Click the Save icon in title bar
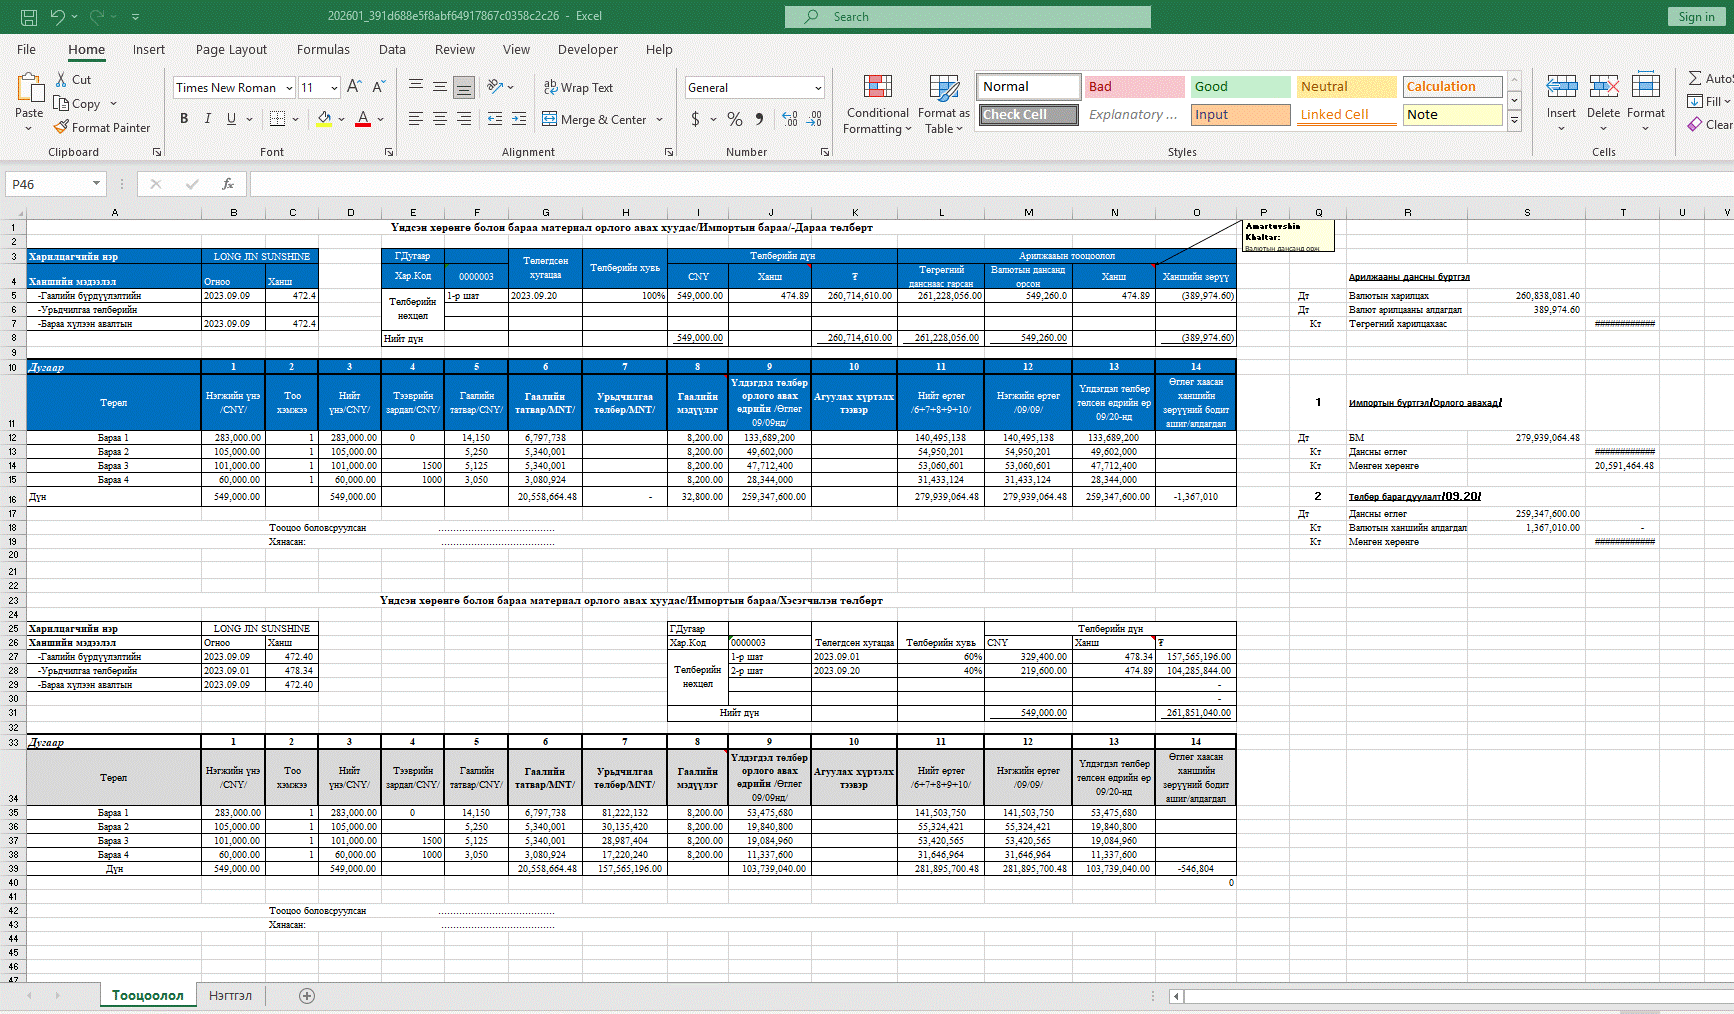1734x1014 pixels. pos(29,17)
